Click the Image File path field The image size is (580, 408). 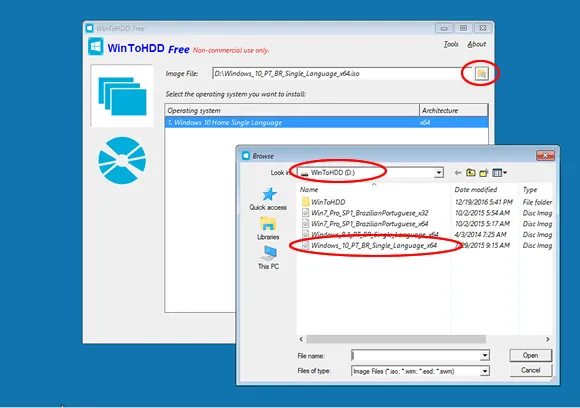click(343, 73)
